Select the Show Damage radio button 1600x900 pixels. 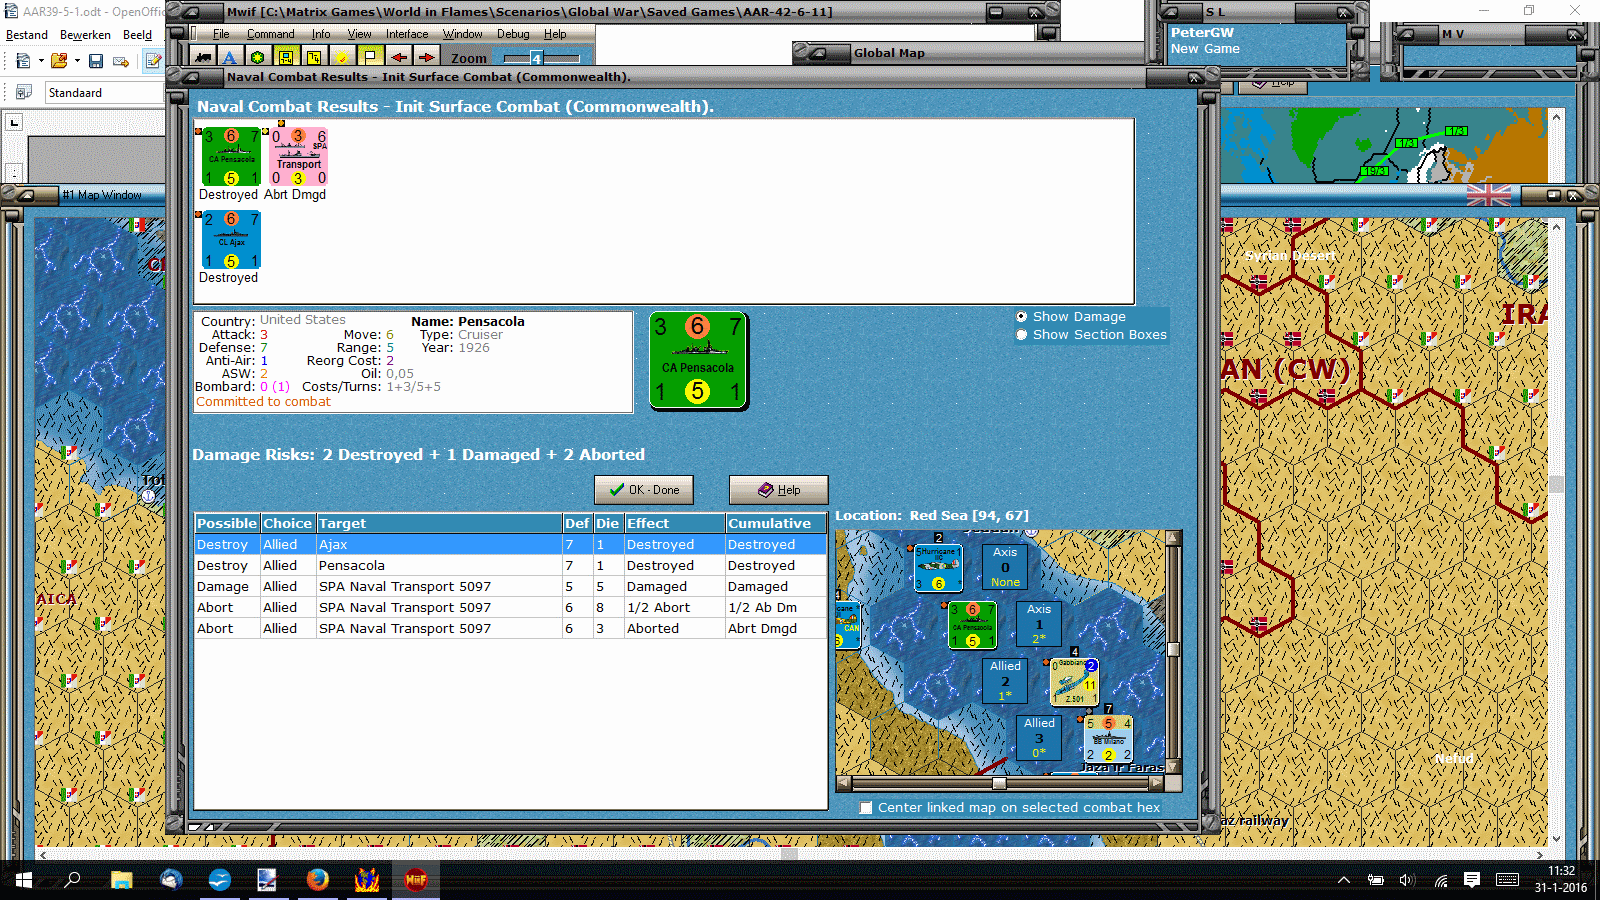(1021, 316)
